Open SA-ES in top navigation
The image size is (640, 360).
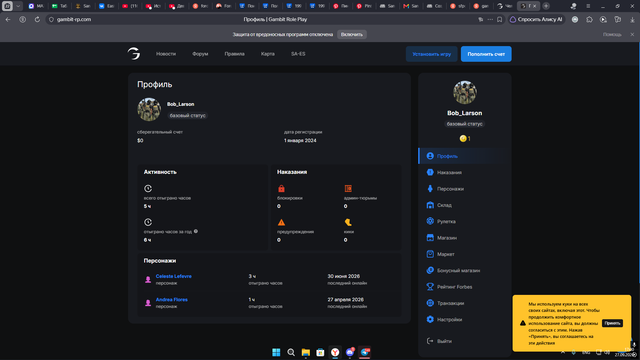tap(298, 54)
